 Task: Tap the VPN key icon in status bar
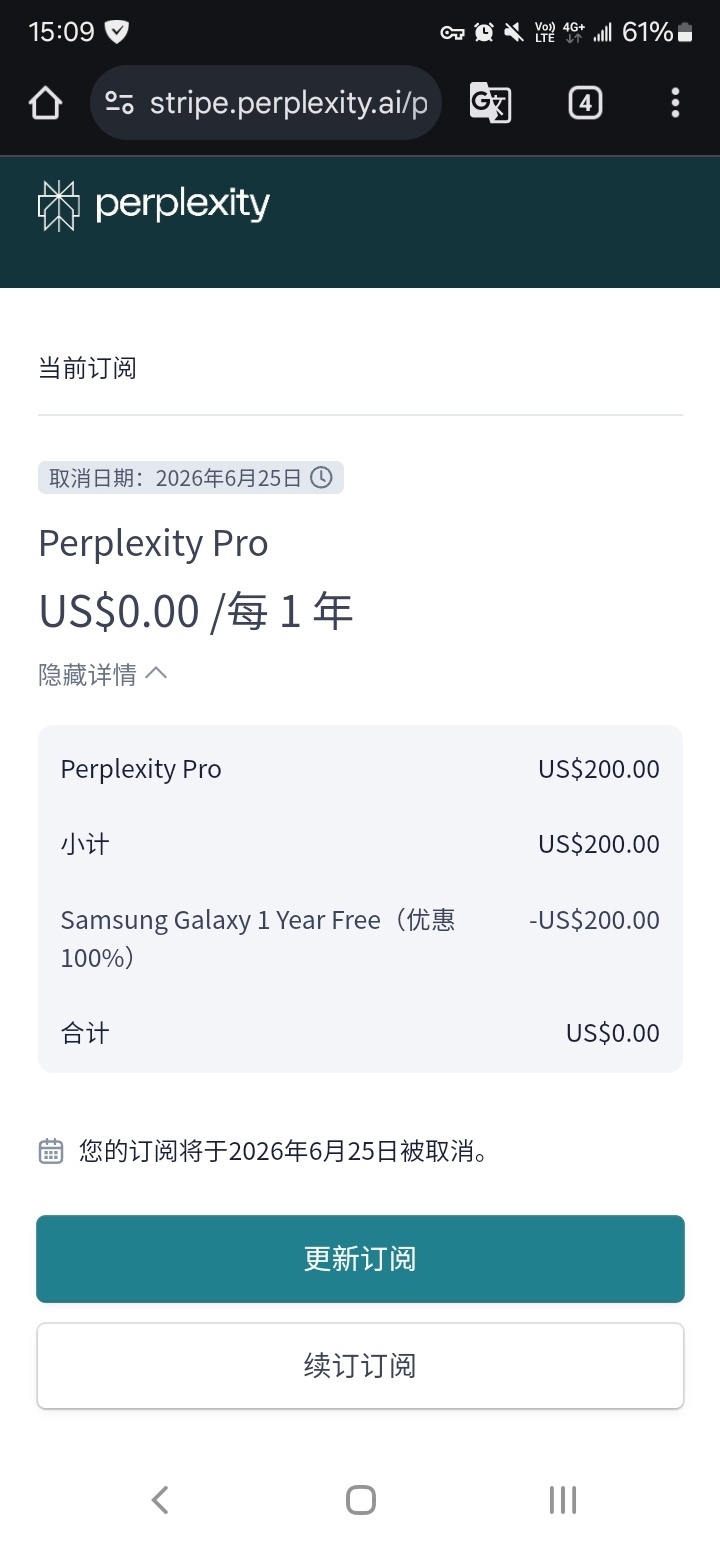point(452,33)
